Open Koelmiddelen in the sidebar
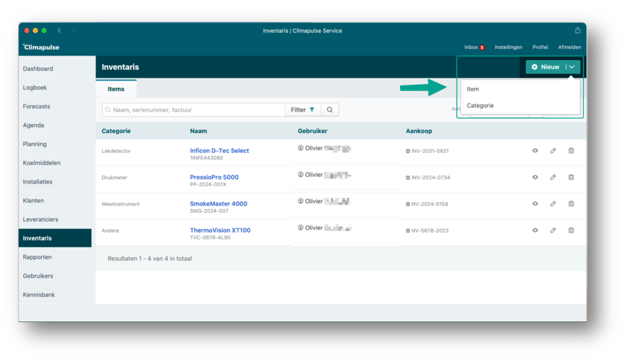 pos(42,163)
